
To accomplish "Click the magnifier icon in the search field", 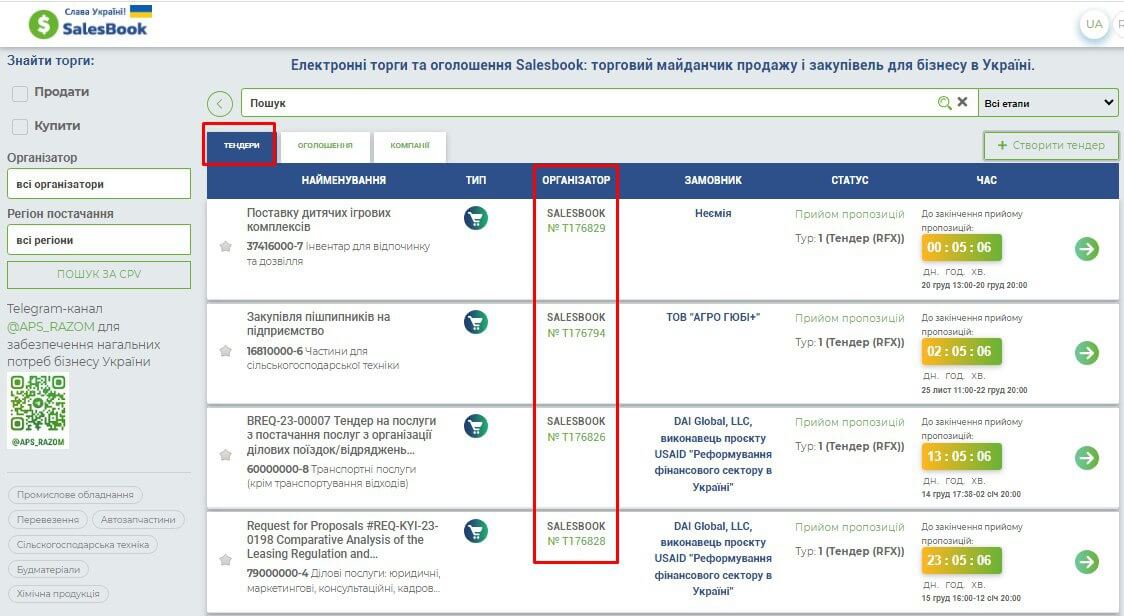I will pos(945,103).
